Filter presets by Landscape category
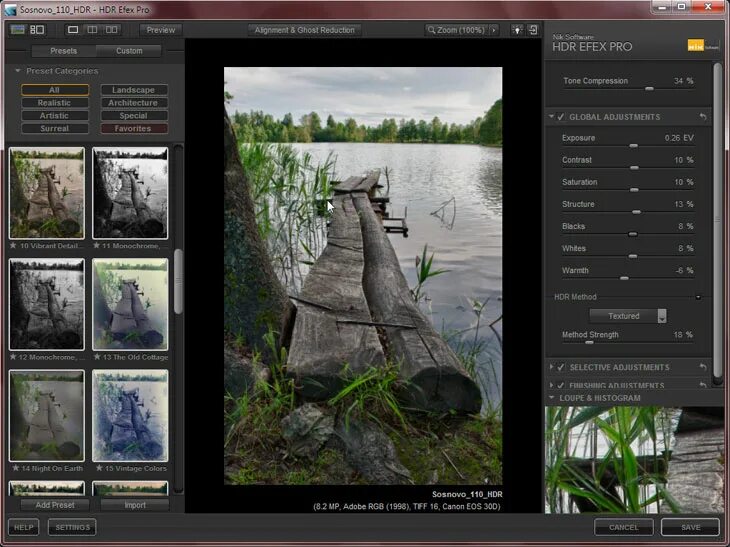The image size is (730, 547). (134, 90)
